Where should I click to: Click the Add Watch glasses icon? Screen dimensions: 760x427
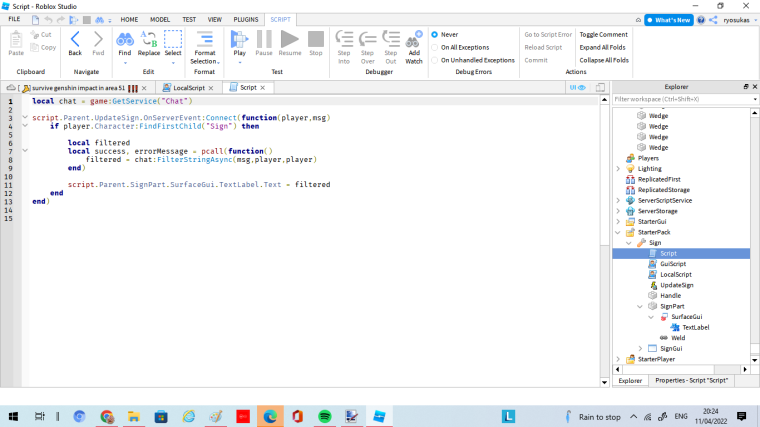pyautogui.click(x=413, y=39)
